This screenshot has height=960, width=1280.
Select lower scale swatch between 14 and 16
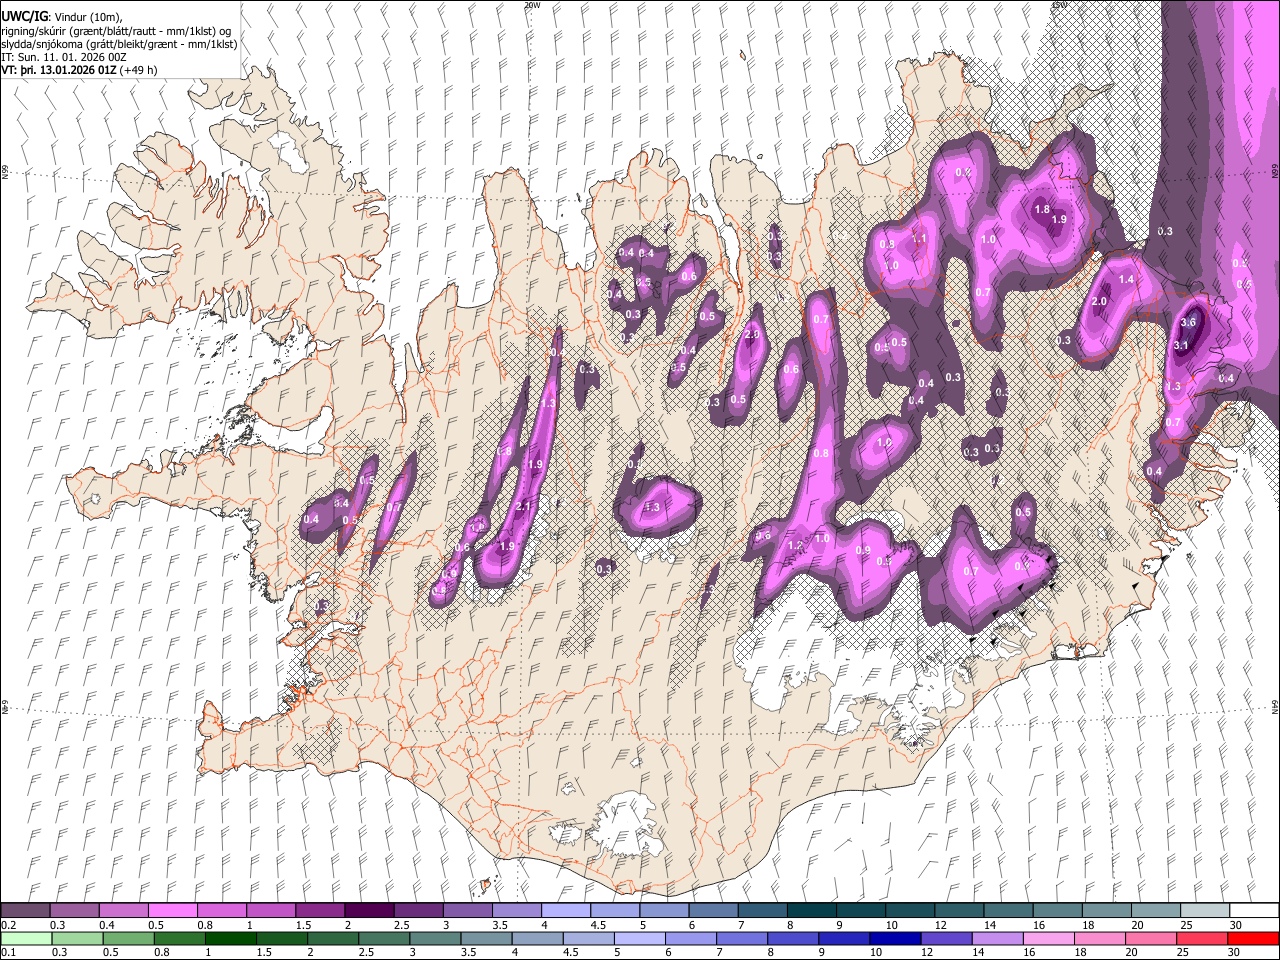point(1000,938)
